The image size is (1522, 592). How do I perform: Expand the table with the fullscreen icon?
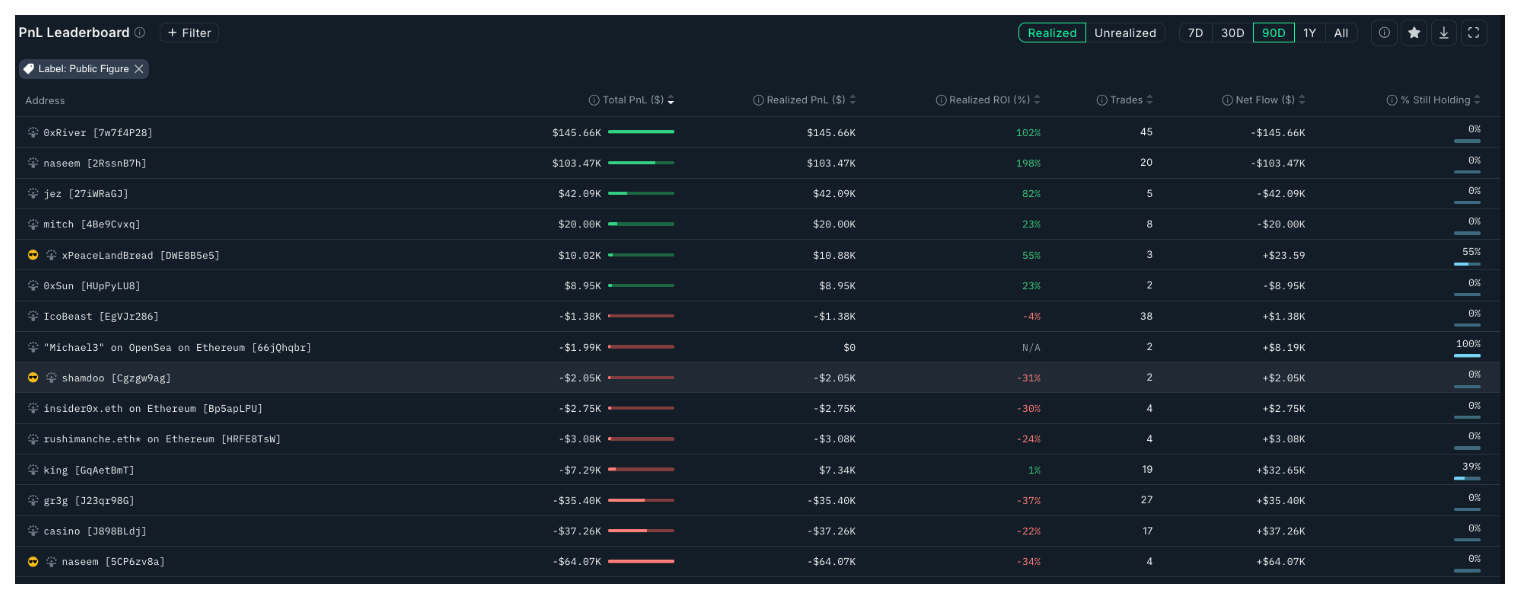1473,33
